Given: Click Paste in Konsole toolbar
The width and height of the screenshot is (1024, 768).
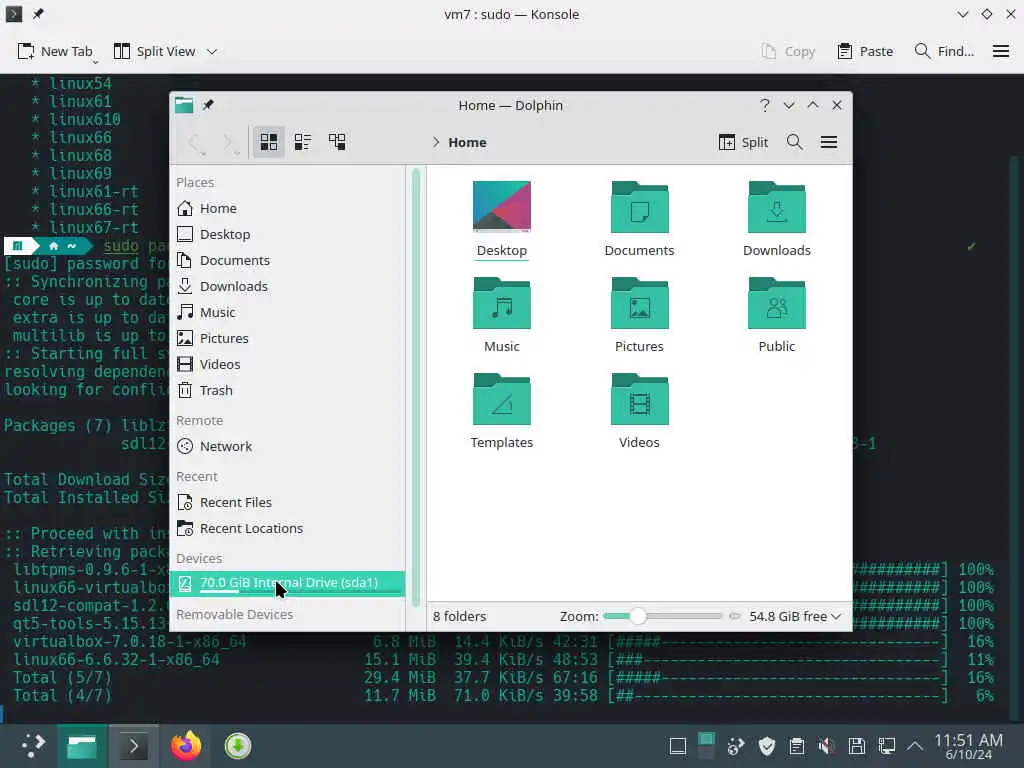Looking at the screenshot, I should pyautogui.click(x=865, y=52).
